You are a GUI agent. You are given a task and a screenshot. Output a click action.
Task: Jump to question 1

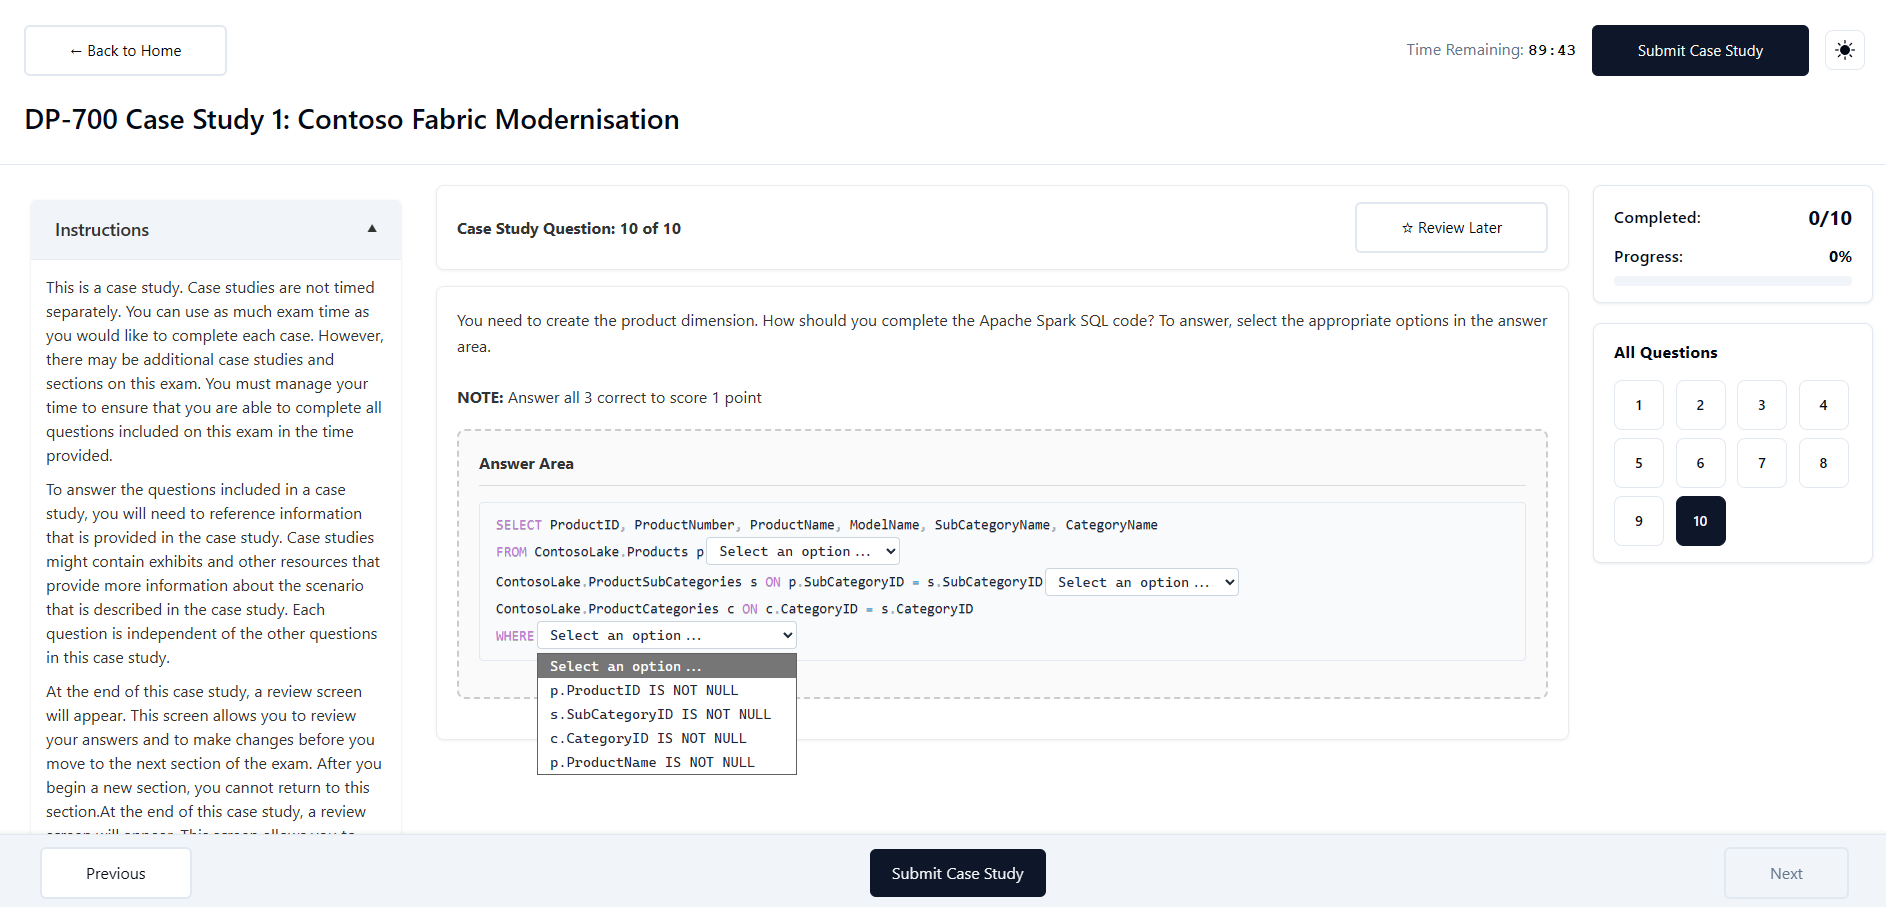[1638, 405]
